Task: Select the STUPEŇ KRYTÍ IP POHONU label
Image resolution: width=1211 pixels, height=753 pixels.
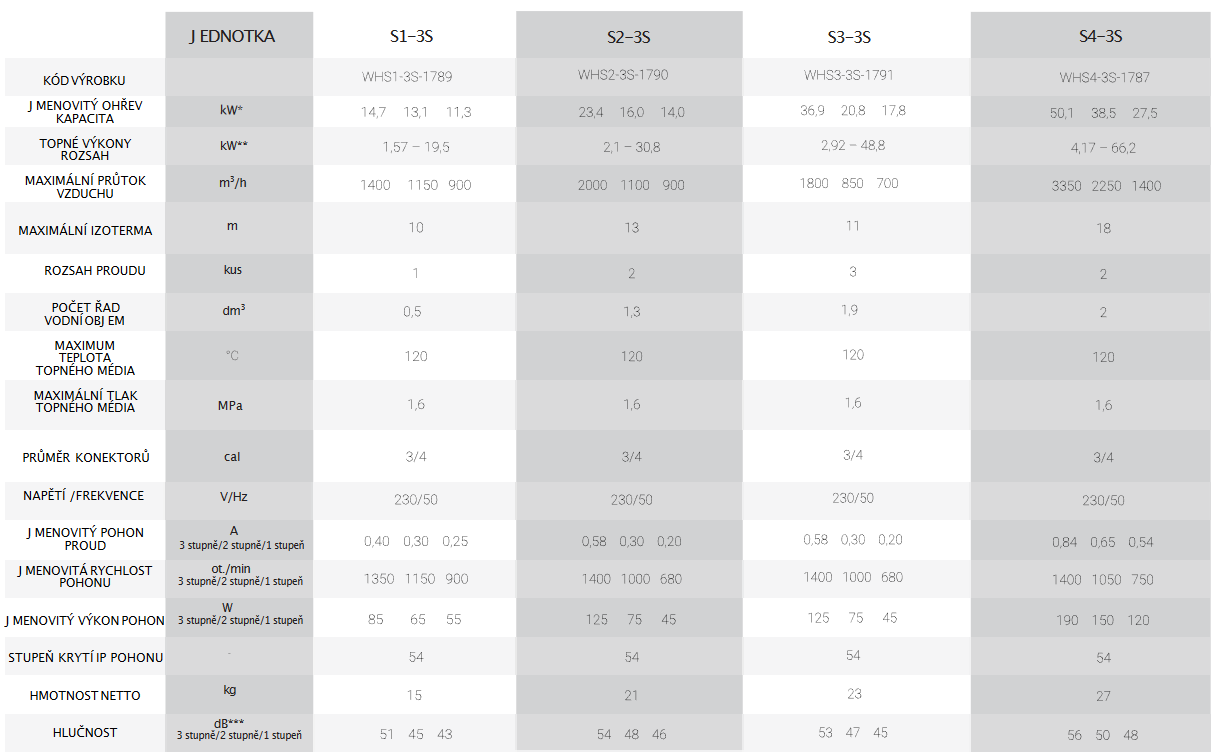Action: point(85,658)
